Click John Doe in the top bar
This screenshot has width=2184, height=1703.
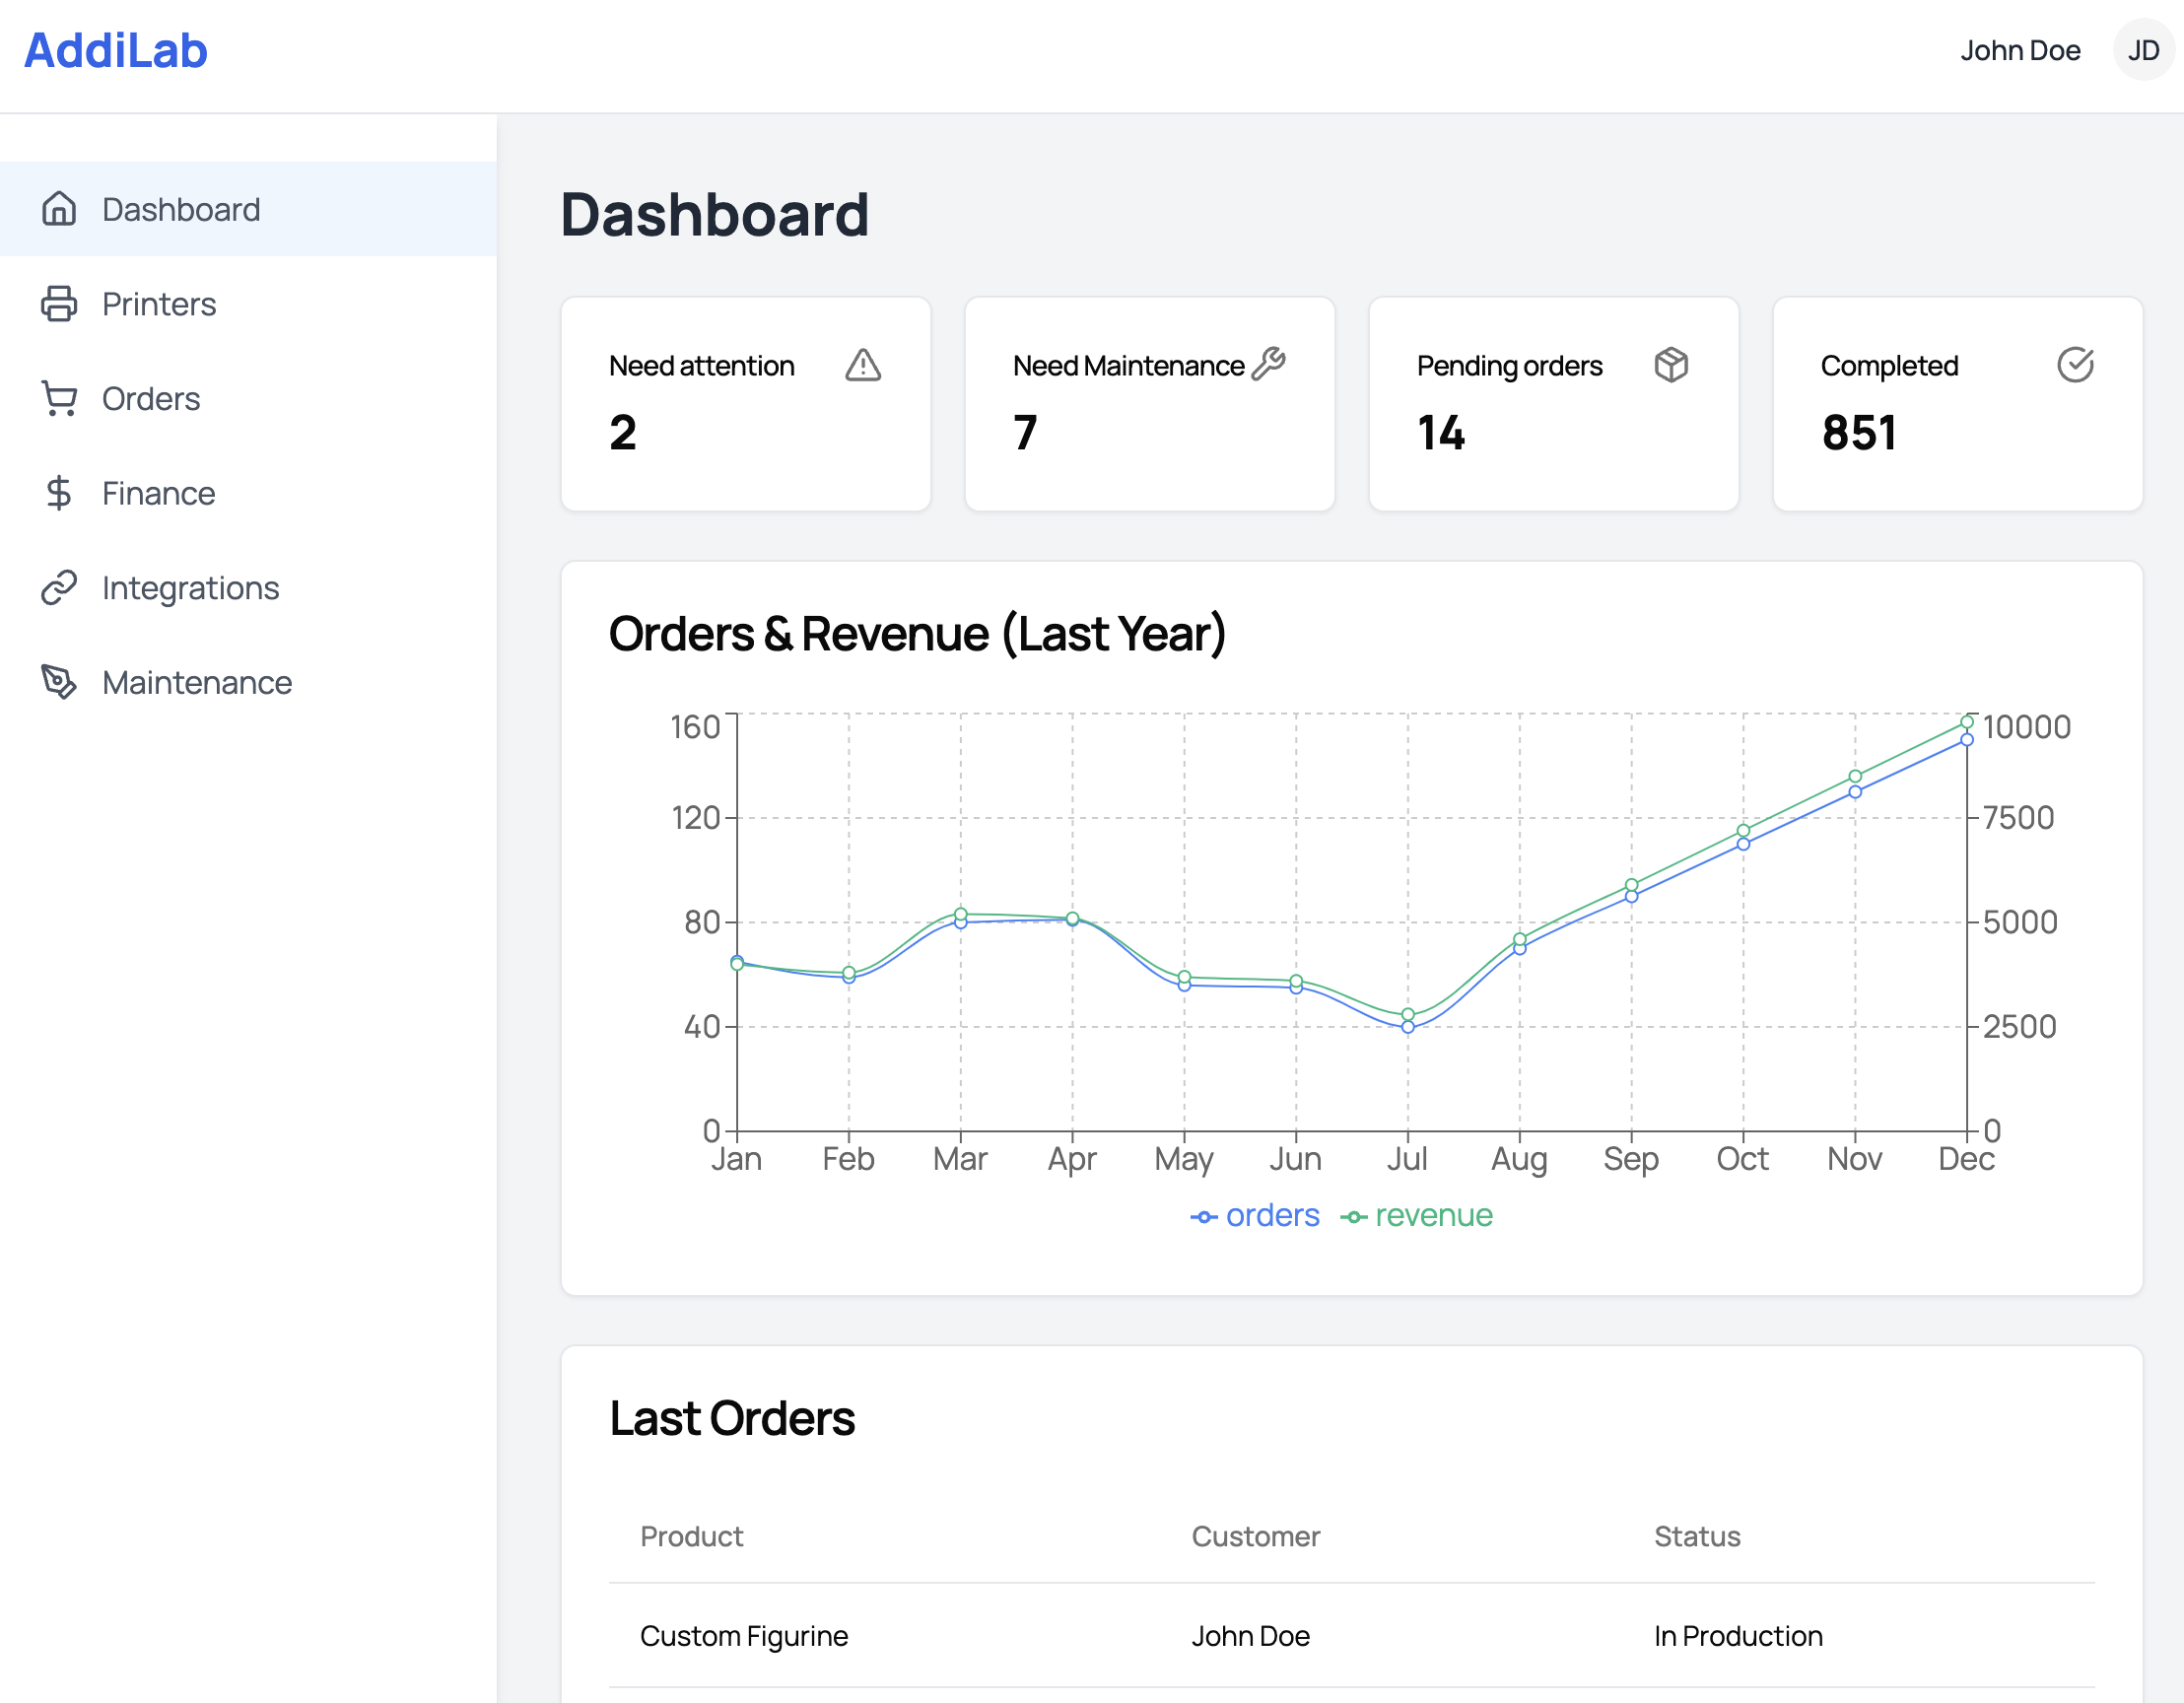(2020, 50)
